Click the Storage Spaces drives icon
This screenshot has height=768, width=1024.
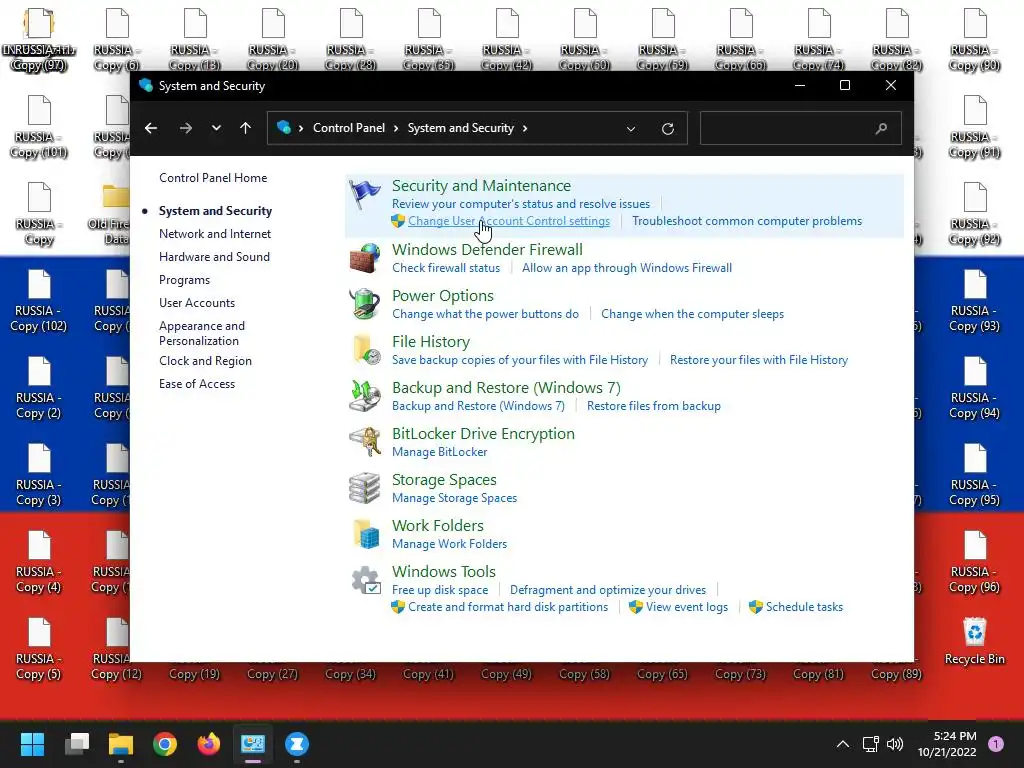coord(364,488)
